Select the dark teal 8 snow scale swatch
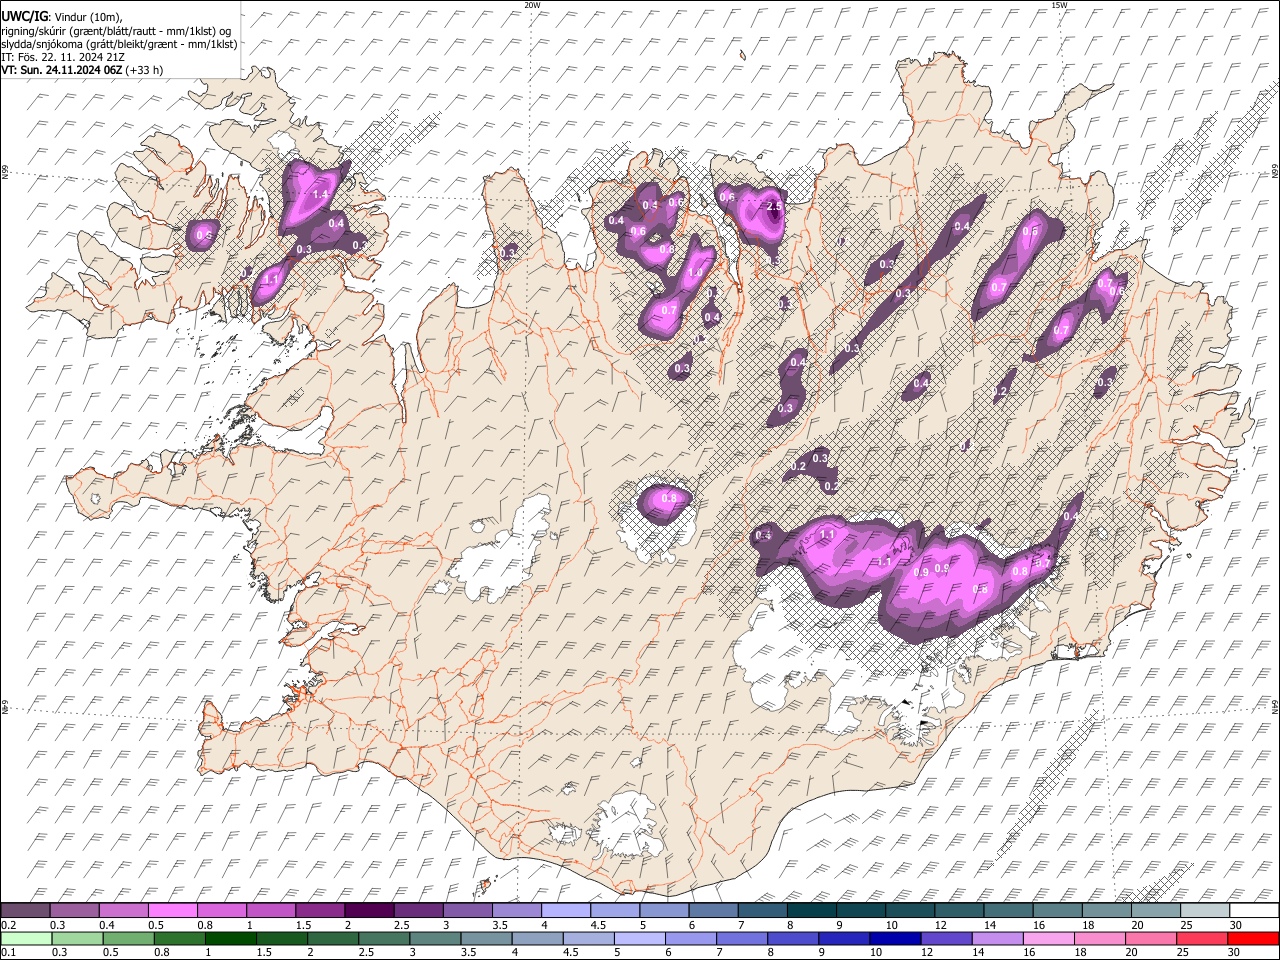The height and width of the screenshot is (960, 1280). [x=811, y=910]
